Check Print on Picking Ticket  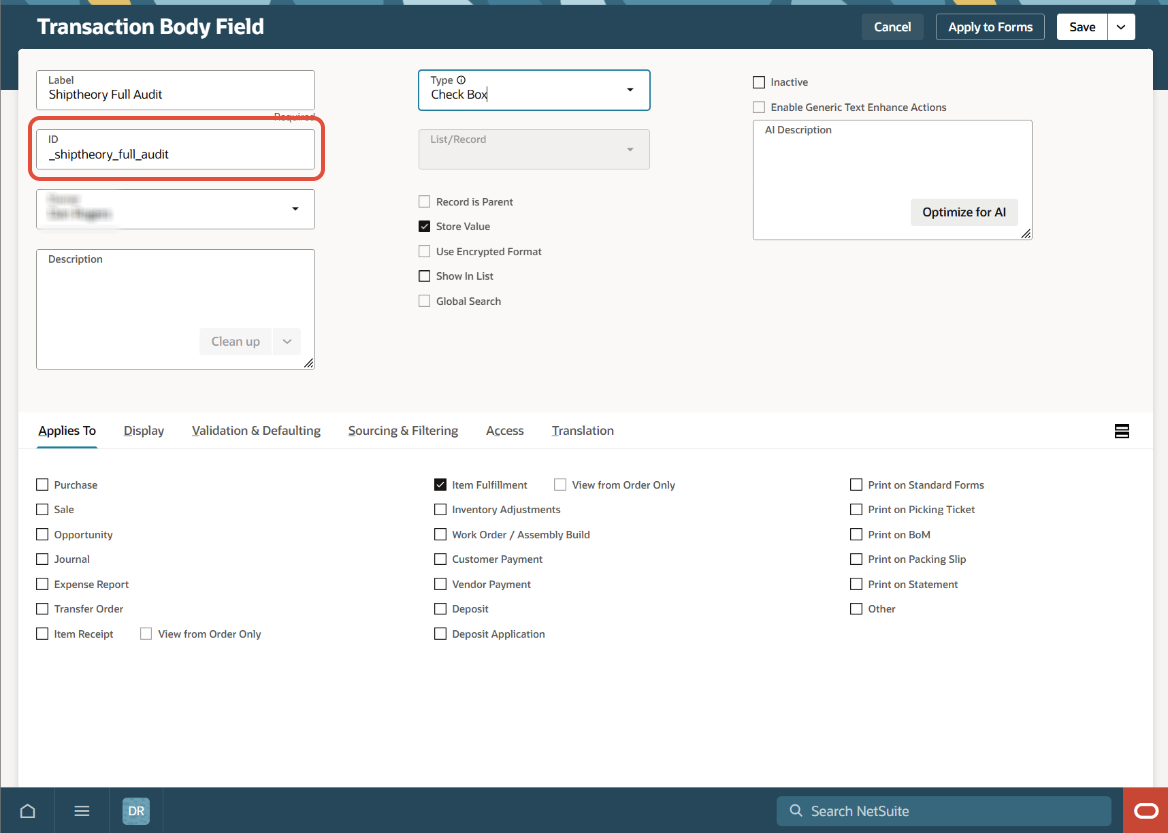pos(857,510)
